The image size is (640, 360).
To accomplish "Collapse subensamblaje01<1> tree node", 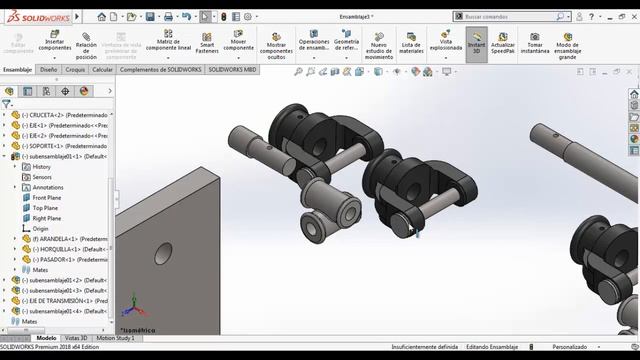I will click(x=4, y=156).
